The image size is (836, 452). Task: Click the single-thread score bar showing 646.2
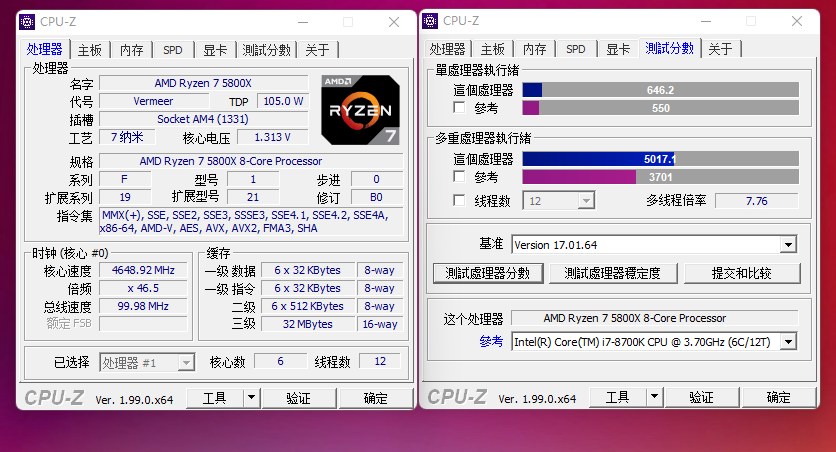point(661,90)
